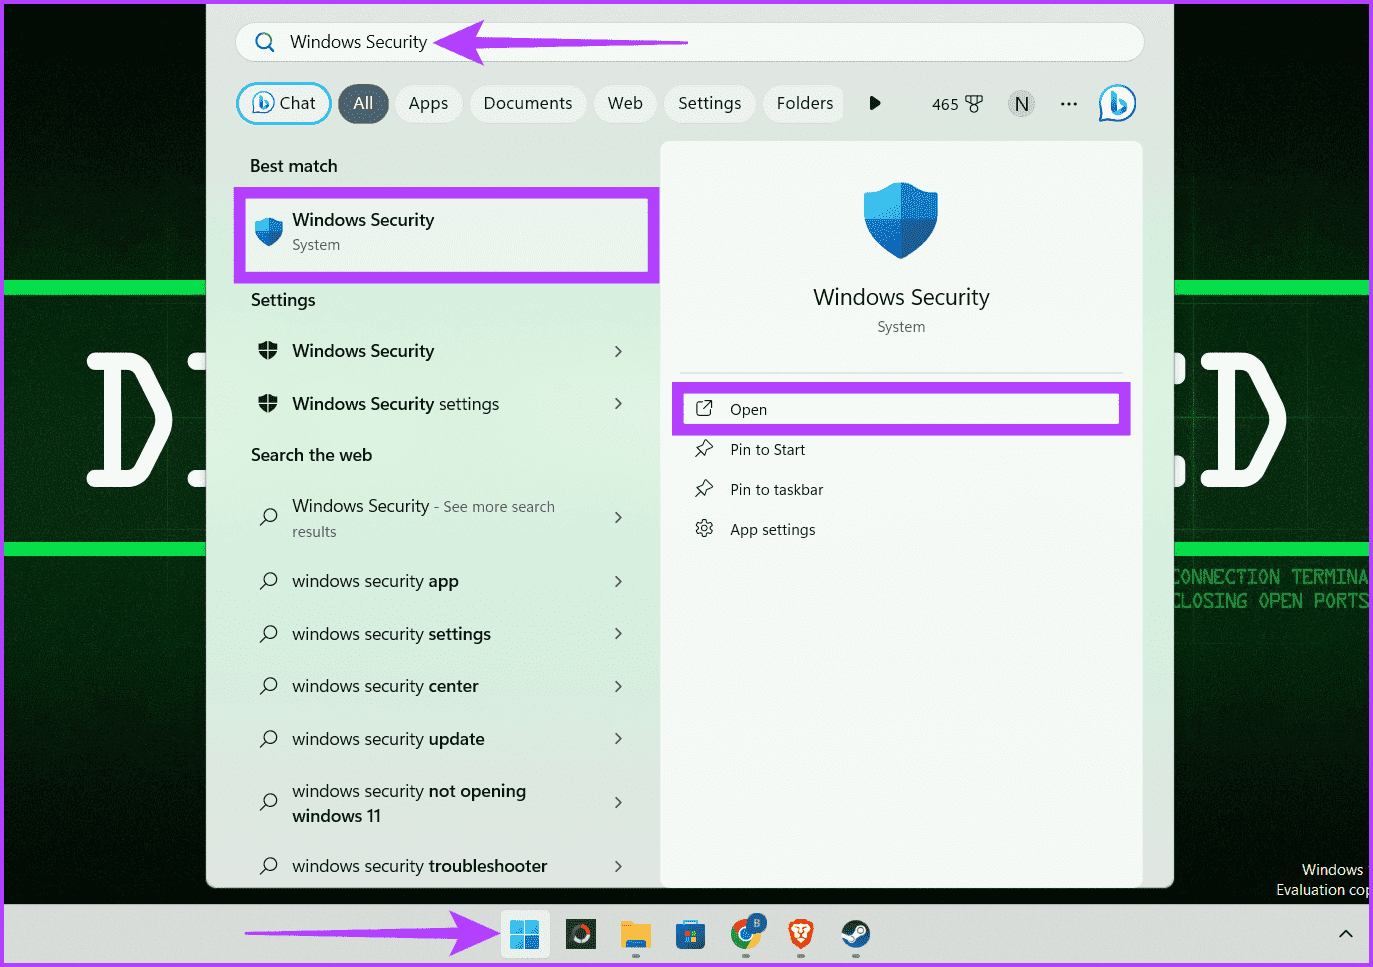Click the Settings-section Windows Security shield icon

[268, 350]
